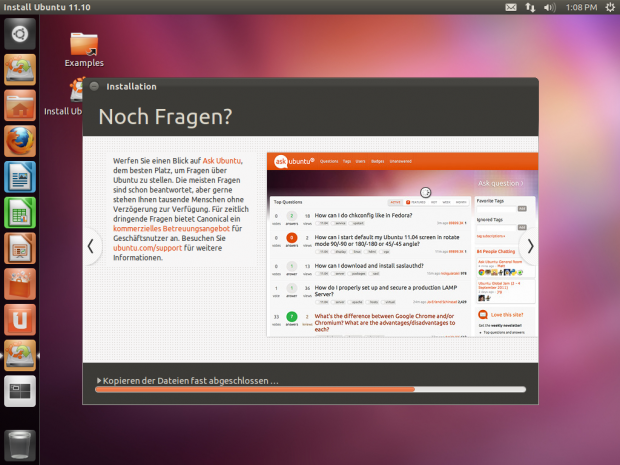
Task: Open LibreOffice Calc from the launcher
Action: (20, 212)
